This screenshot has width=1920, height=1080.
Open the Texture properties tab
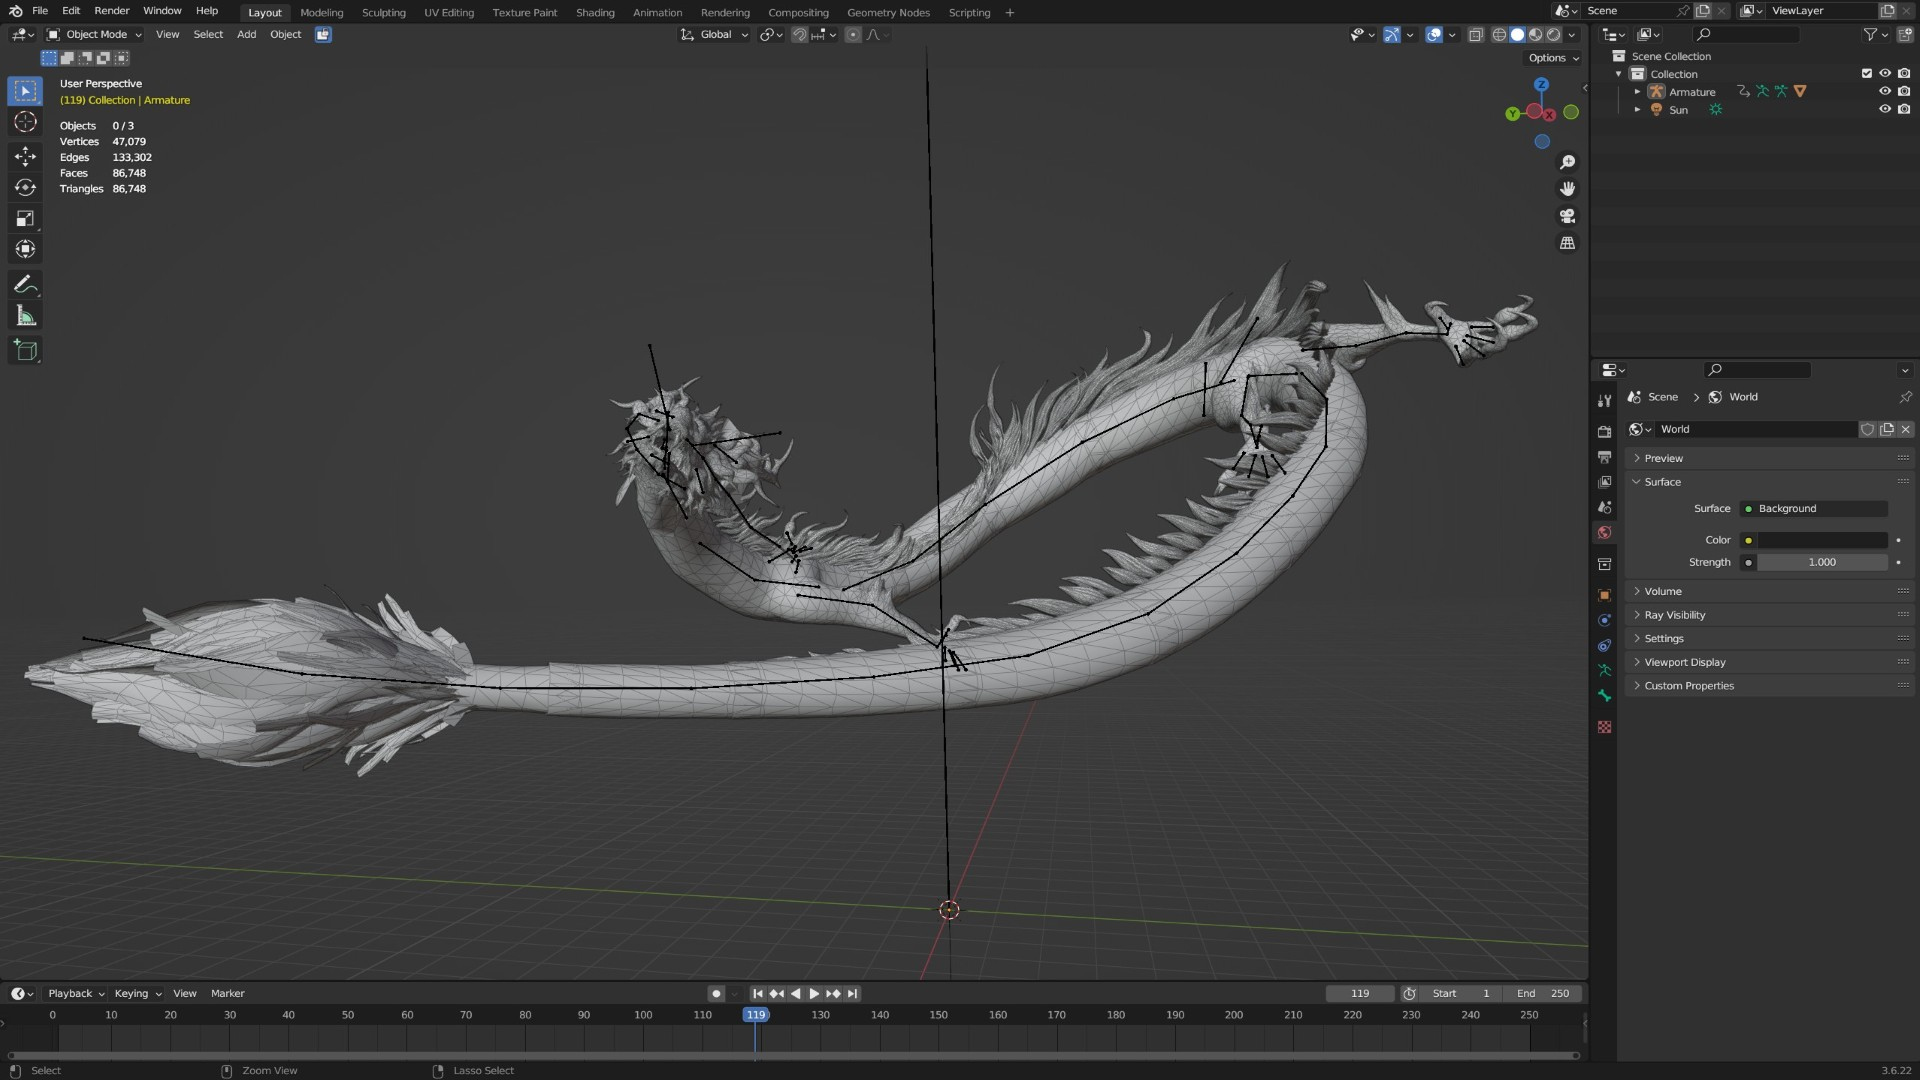pos(1604,727)
